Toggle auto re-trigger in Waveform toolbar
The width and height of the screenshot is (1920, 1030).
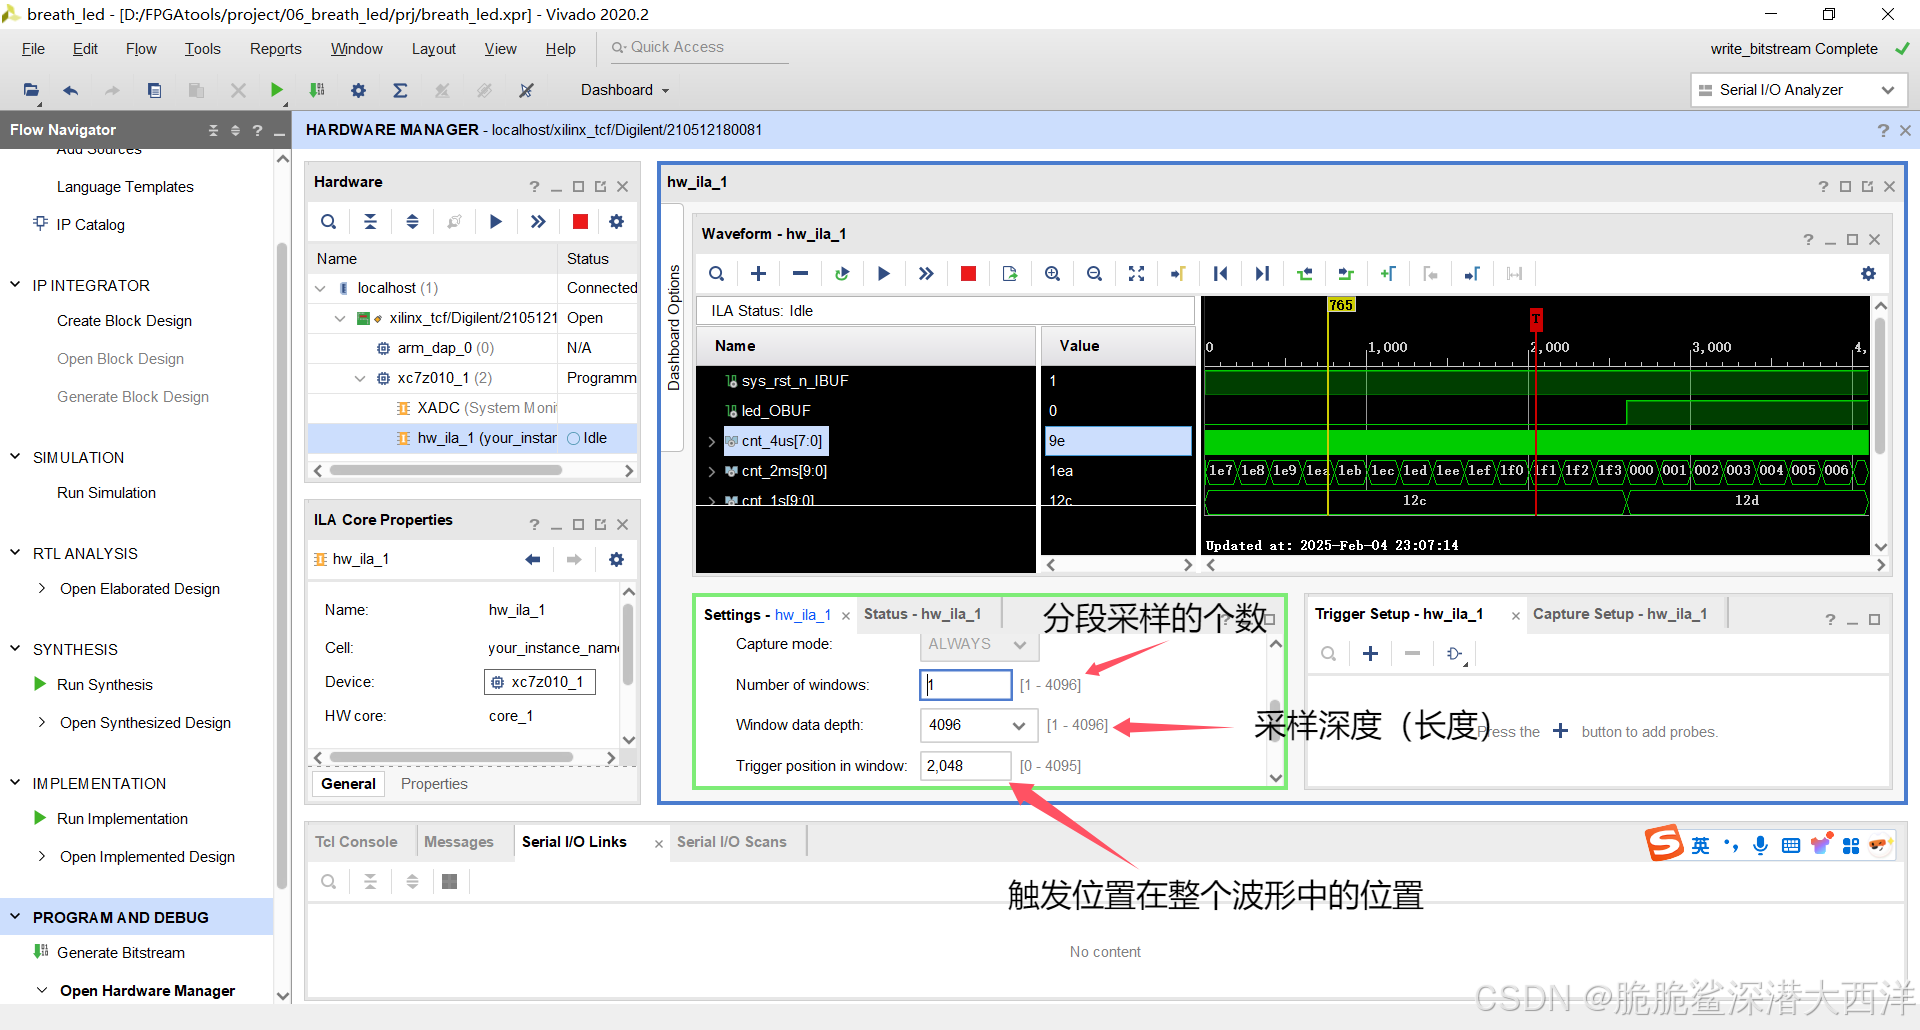point(842,274)
